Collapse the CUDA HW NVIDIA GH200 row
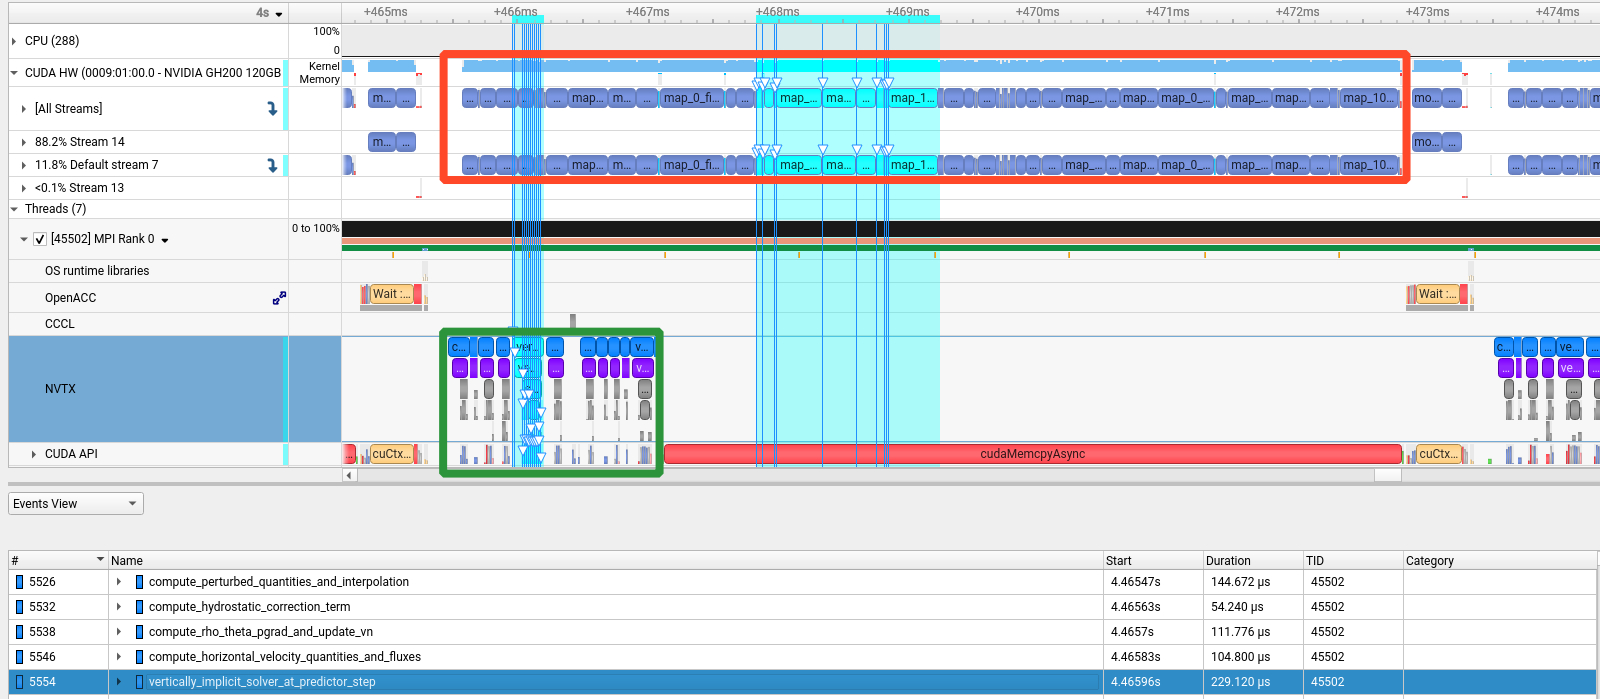The height and width of the screenshot is (699, 1600). click(x=14, y=73)
